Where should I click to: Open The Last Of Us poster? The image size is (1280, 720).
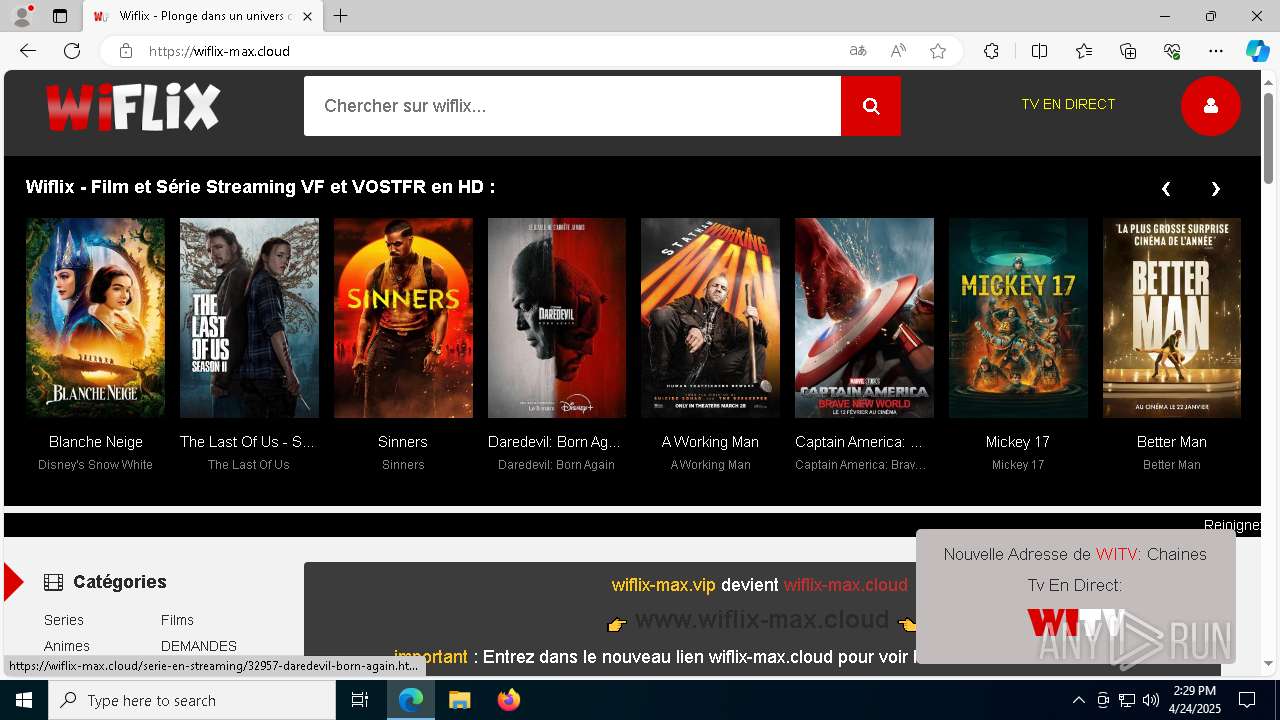[x=249, y=318]
